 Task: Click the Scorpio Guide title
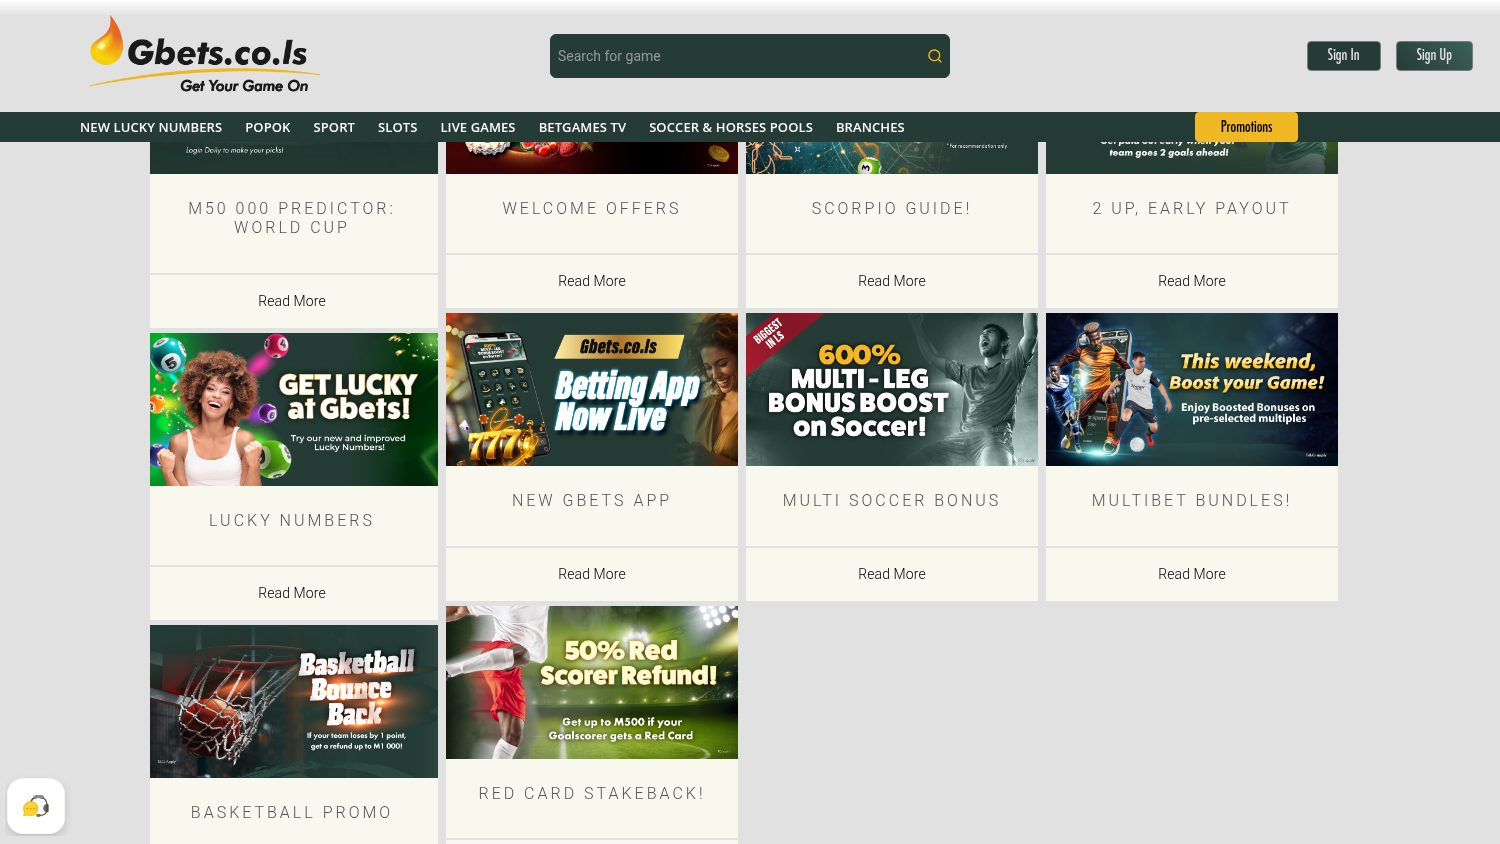(x=892, y=208)
